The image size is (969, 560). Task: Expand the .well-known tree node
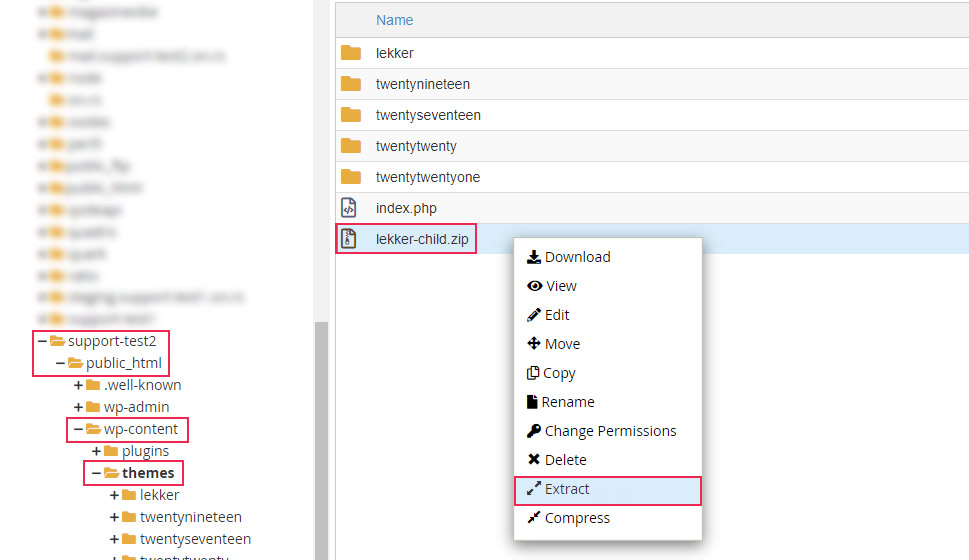click(78, 385)
